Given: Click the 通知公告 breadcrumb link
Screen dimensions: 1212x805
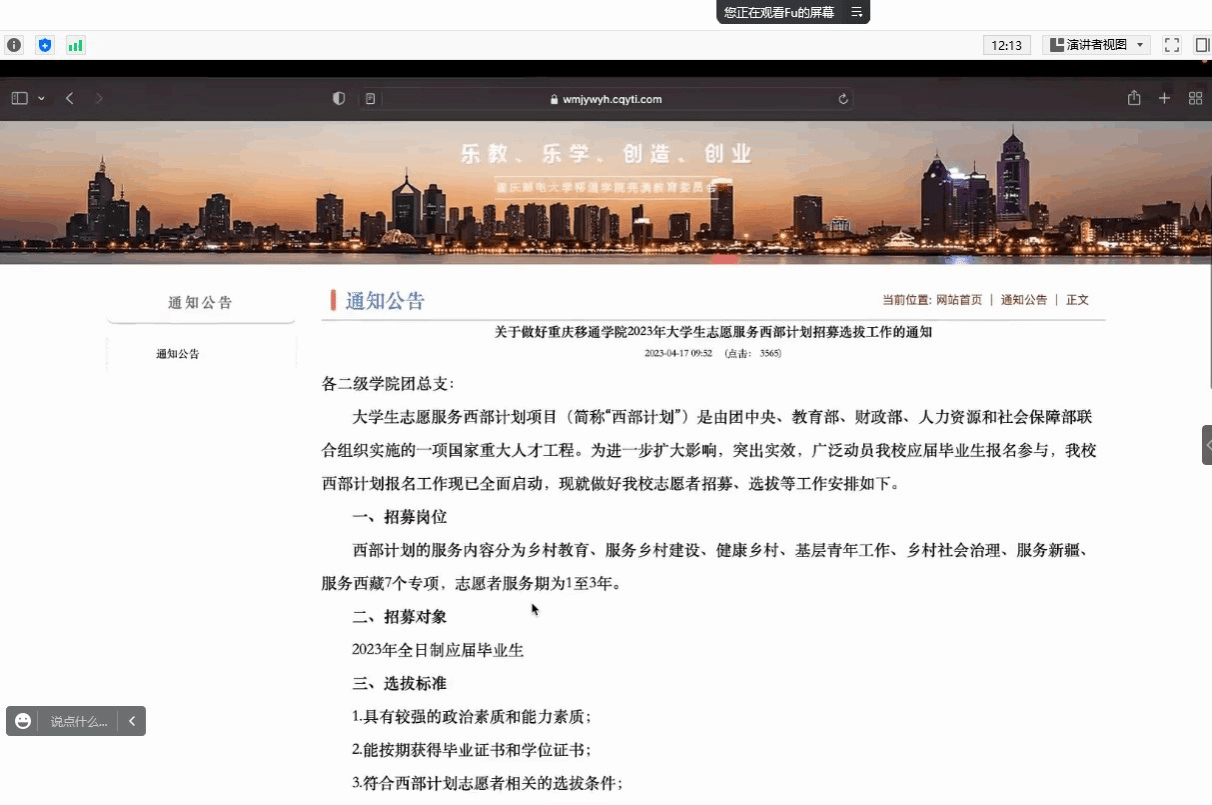Looking at the screenshot, I should point(1024,300).
